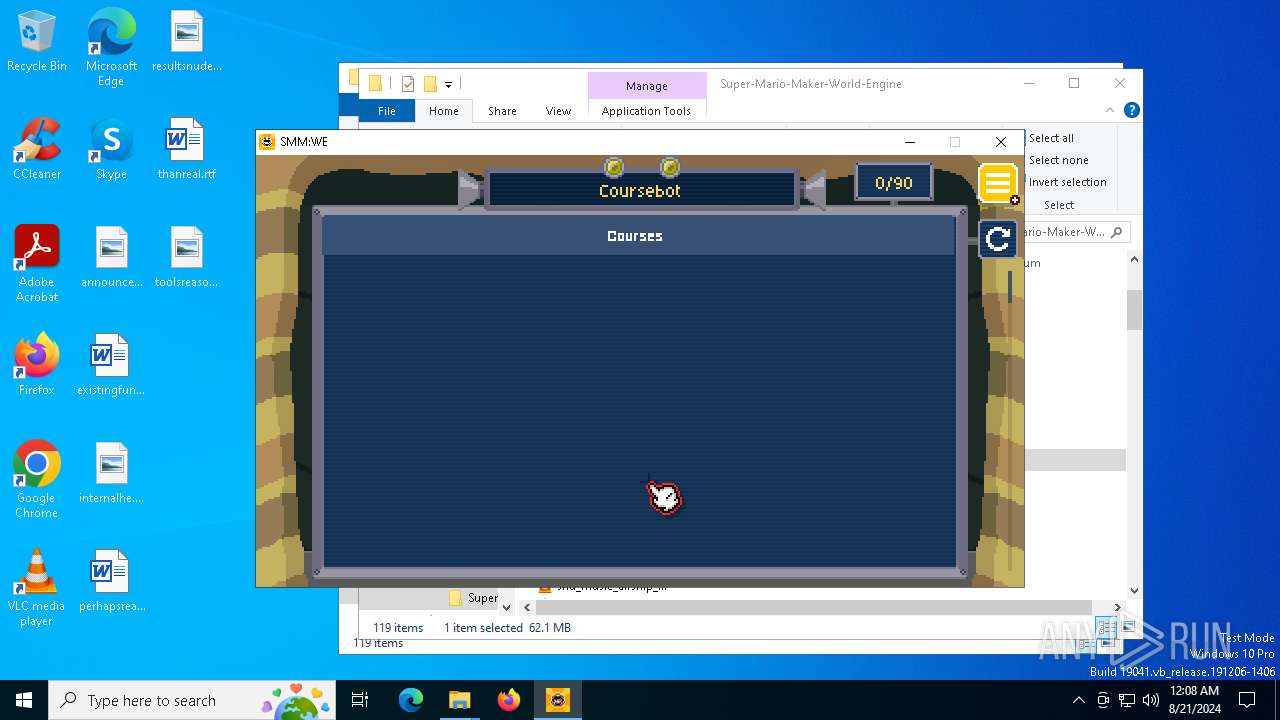Open resultsnude image file on desktop

pyautogui.click(x=187, y=42)
